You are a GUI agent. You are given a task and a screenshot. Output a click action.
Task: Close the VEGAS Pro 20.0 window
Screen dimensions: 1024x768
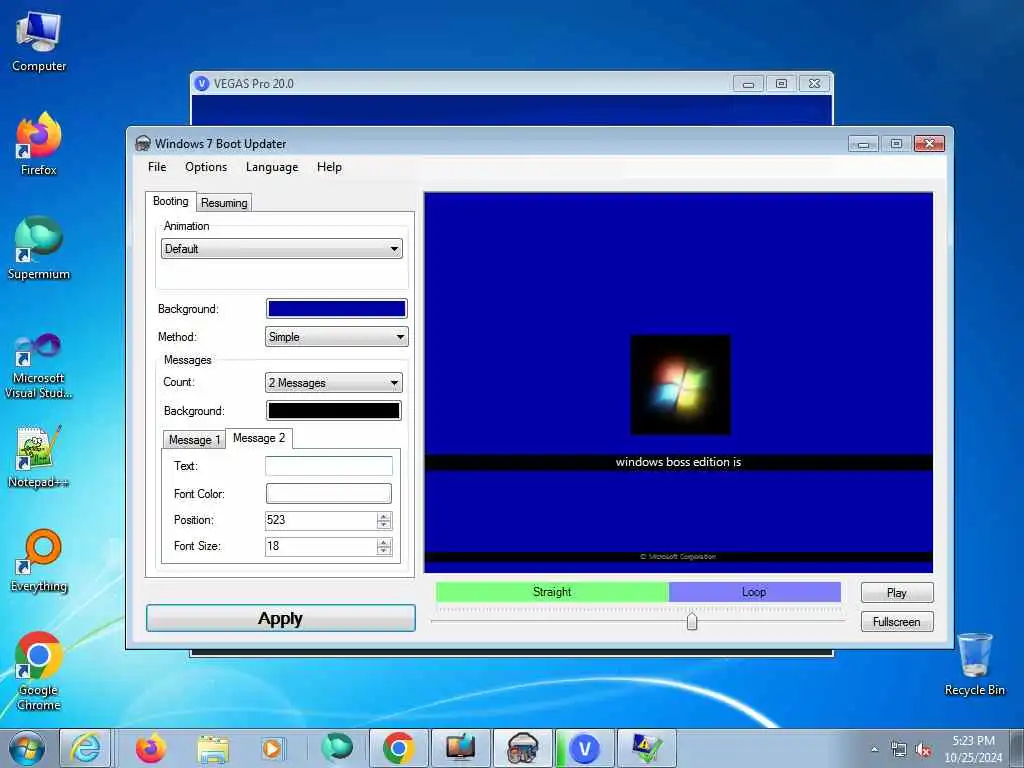click(x=814, y=84)
